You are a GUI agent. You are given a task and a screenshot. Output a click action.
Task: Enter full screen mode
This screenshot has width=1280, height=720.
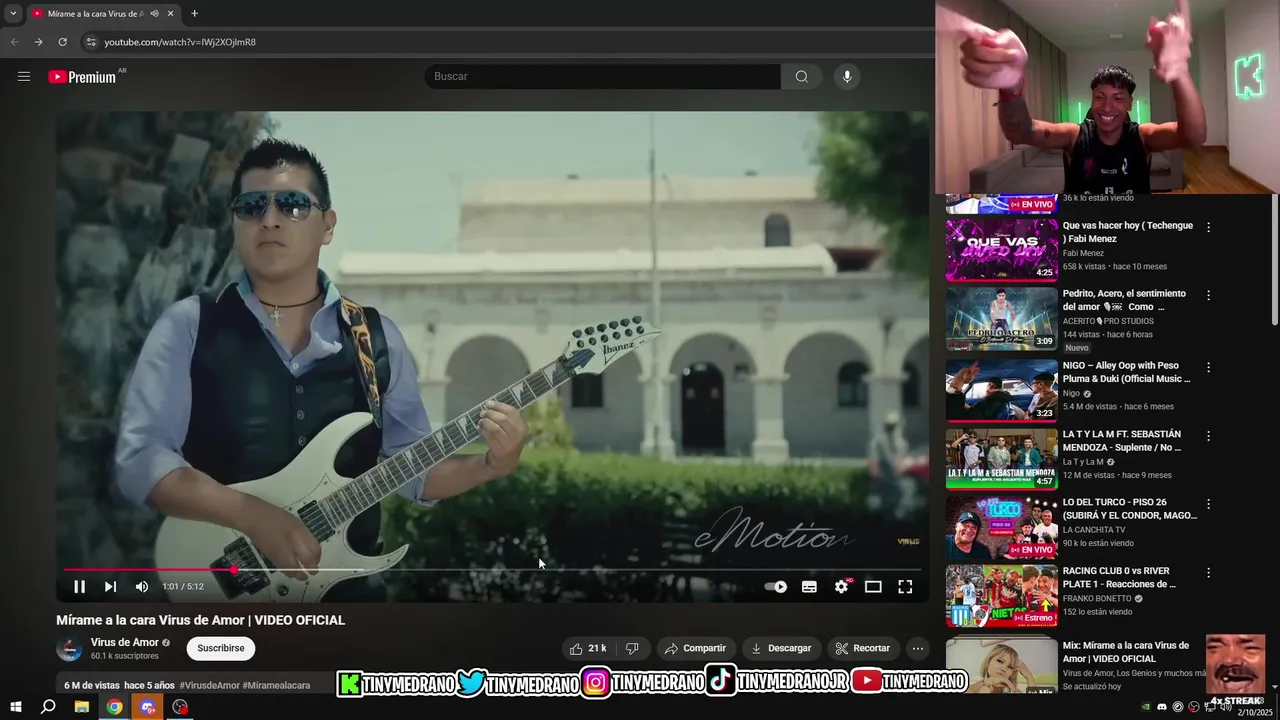coord(905,587)
